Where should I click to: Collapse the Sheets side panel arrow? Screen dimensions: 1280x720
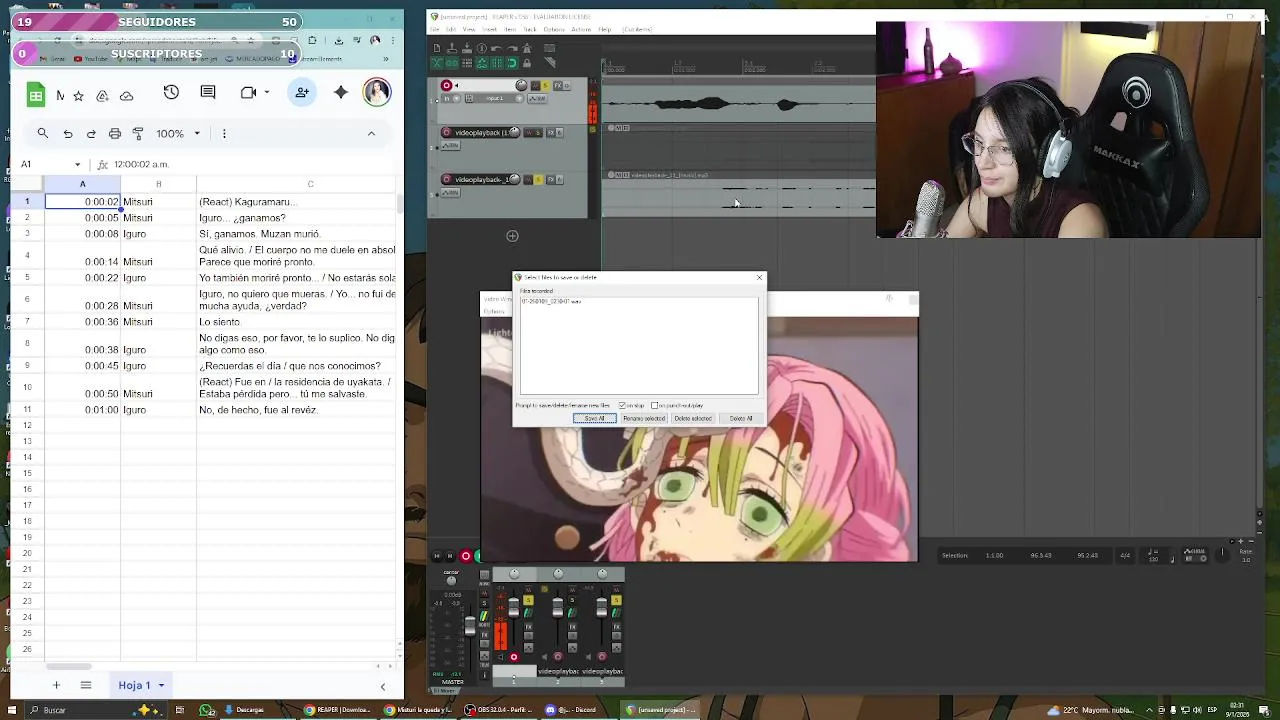[x=382, y=686]
